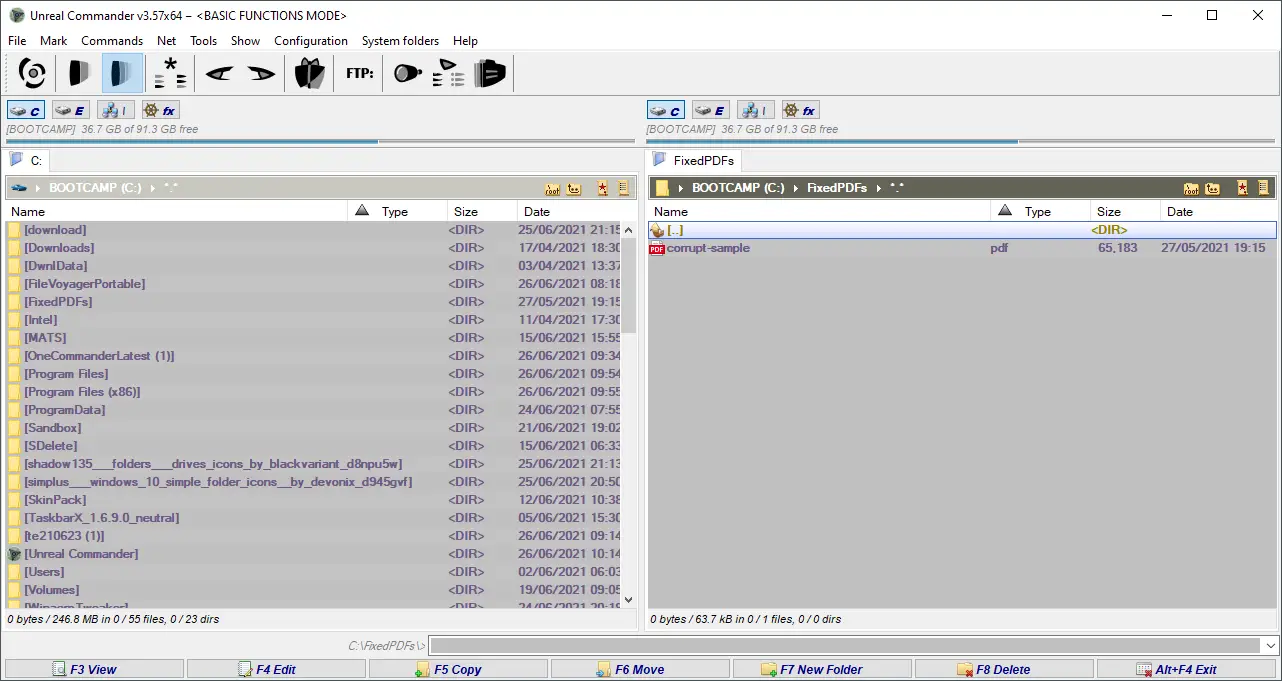
Task: Click the F3 View button
Action: [x=93, y=669]
